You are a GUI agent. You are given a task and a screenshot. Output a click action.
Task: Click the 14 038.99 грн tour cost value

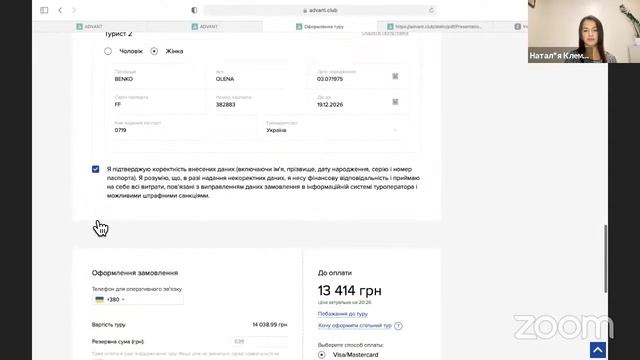pyautogui.click(x=269, y=324)
